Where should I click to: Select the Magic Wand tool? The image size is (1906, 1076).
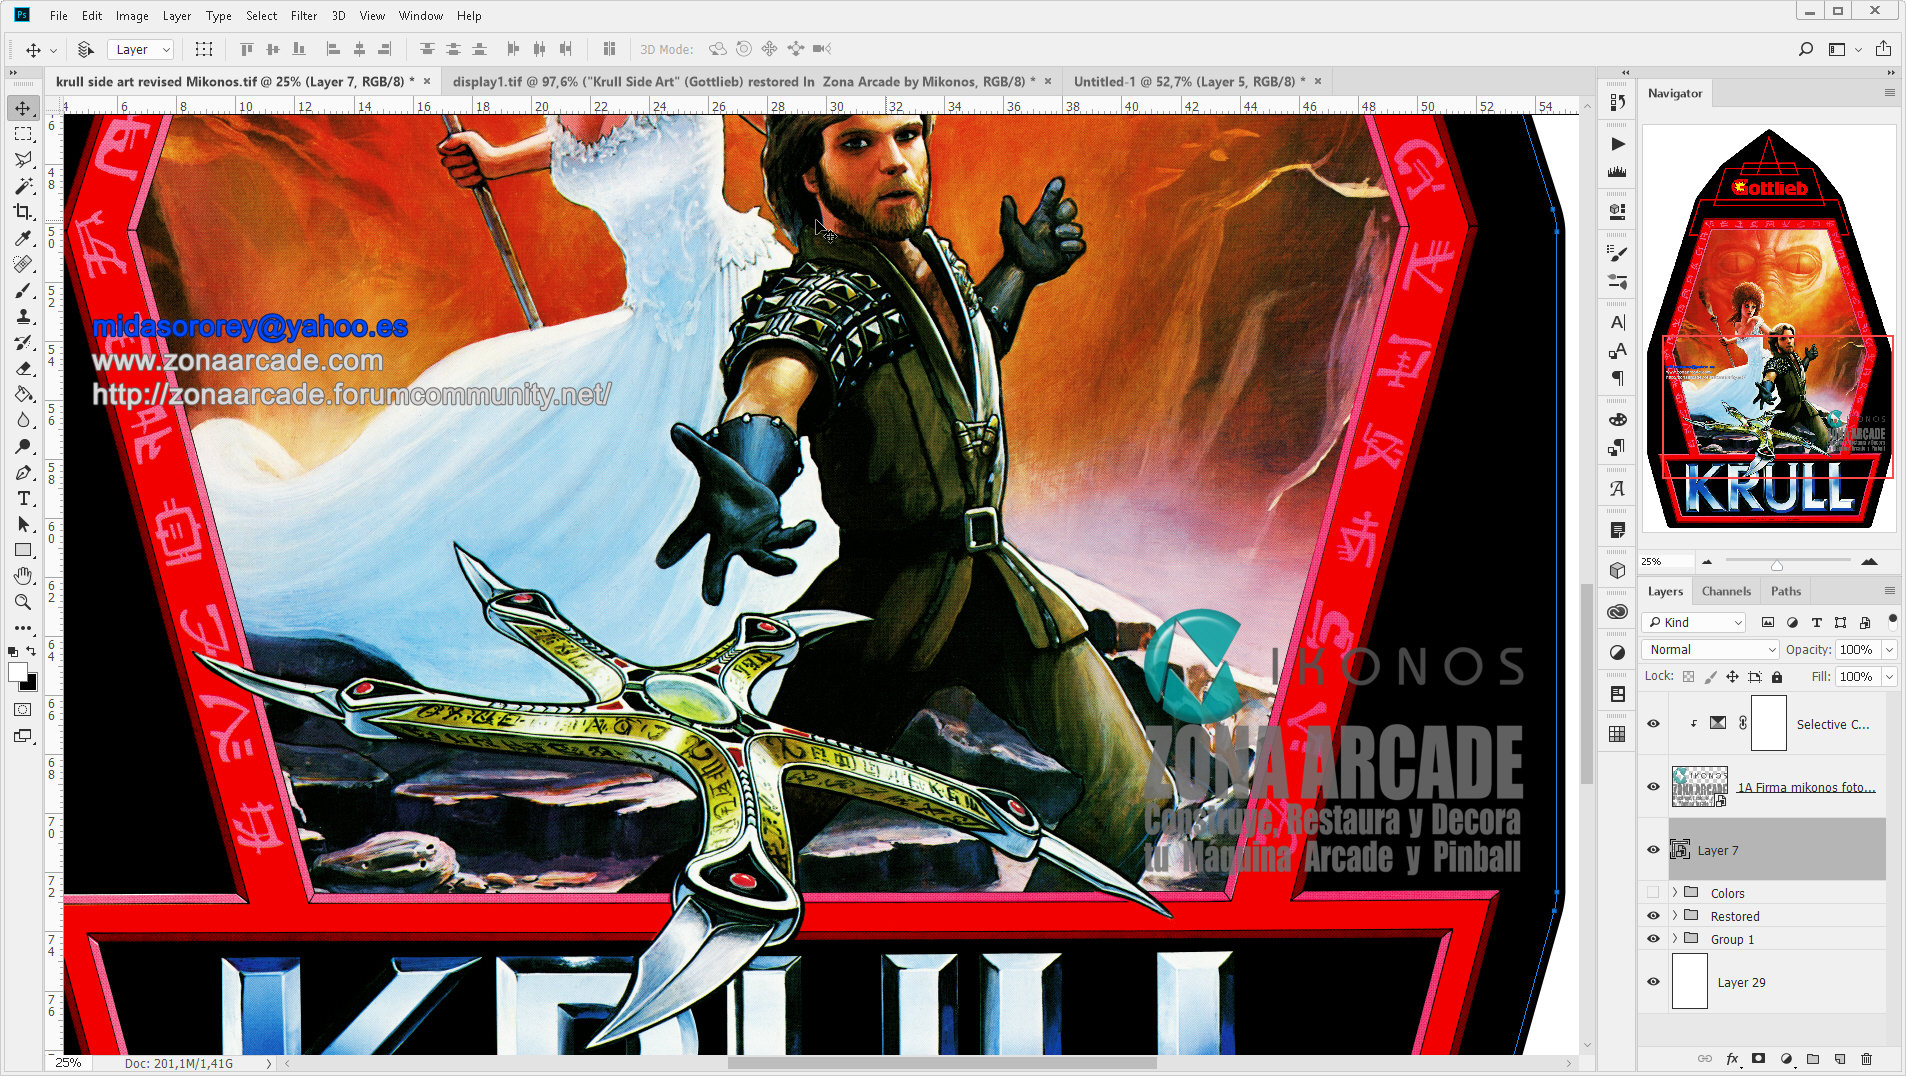[23, 186]
